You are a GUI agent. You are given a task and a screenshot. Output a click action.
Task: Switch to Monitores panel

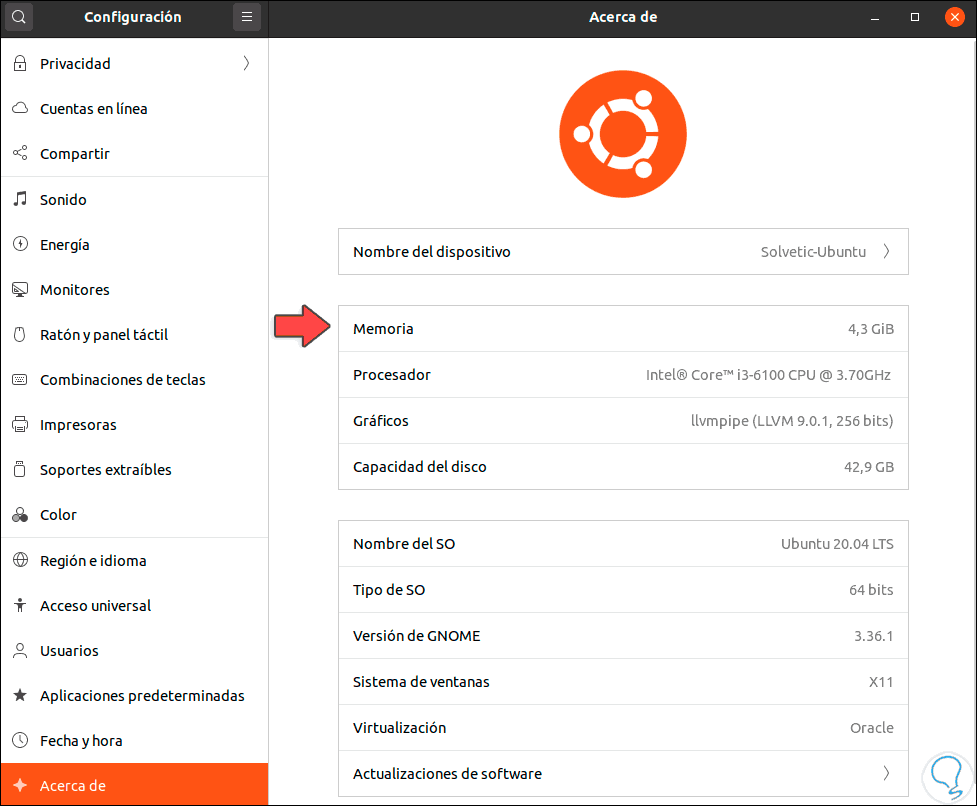(x=135, y=290)
